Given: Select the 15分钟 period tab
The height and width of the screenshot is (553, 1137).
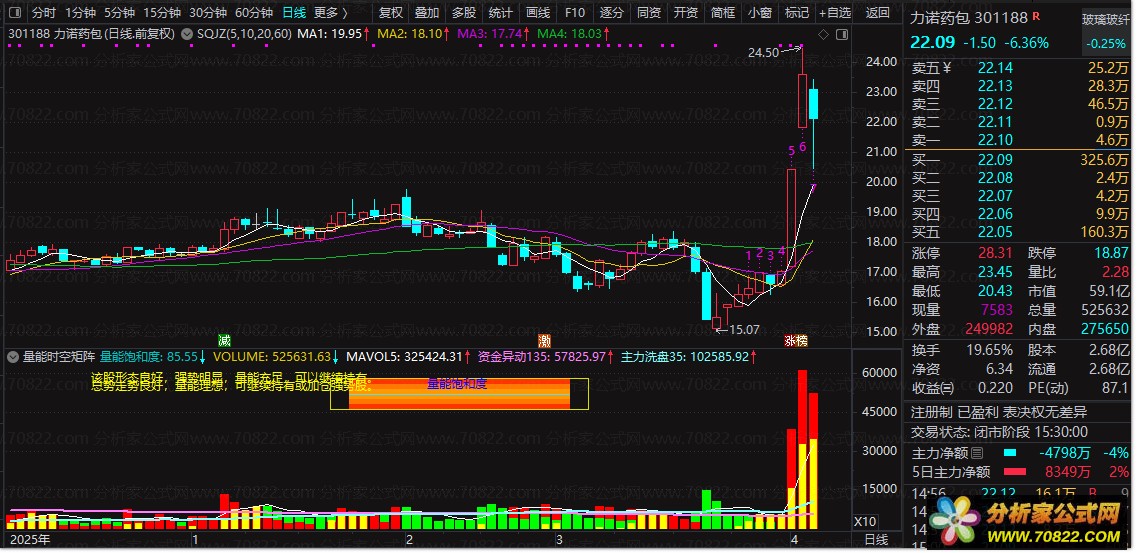Looking at the screenshot, I should click(161, 12).
